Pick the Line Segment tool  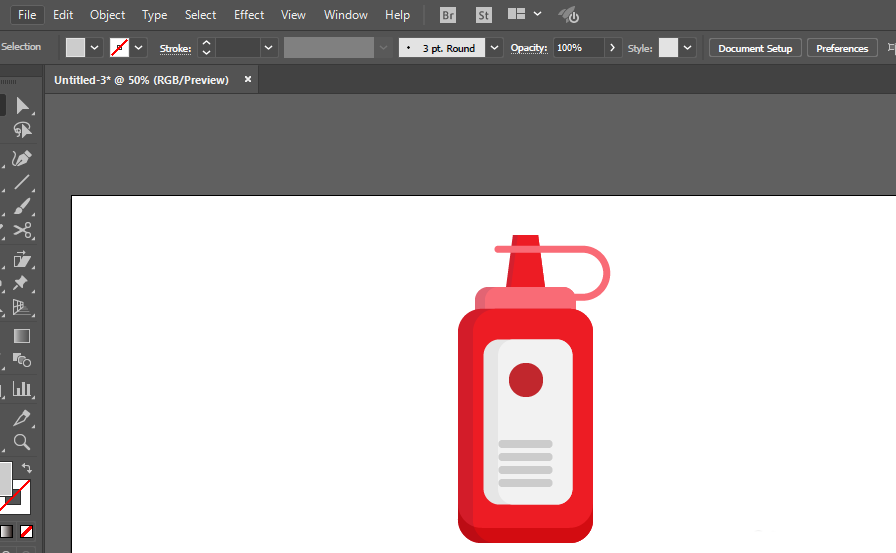click(22, 183)
